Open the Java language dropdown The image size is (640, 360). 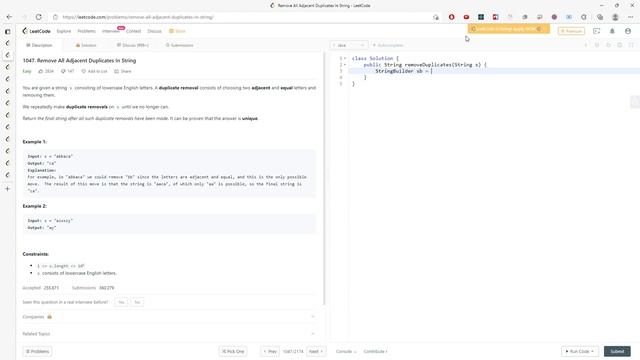(x=349, y=45)
